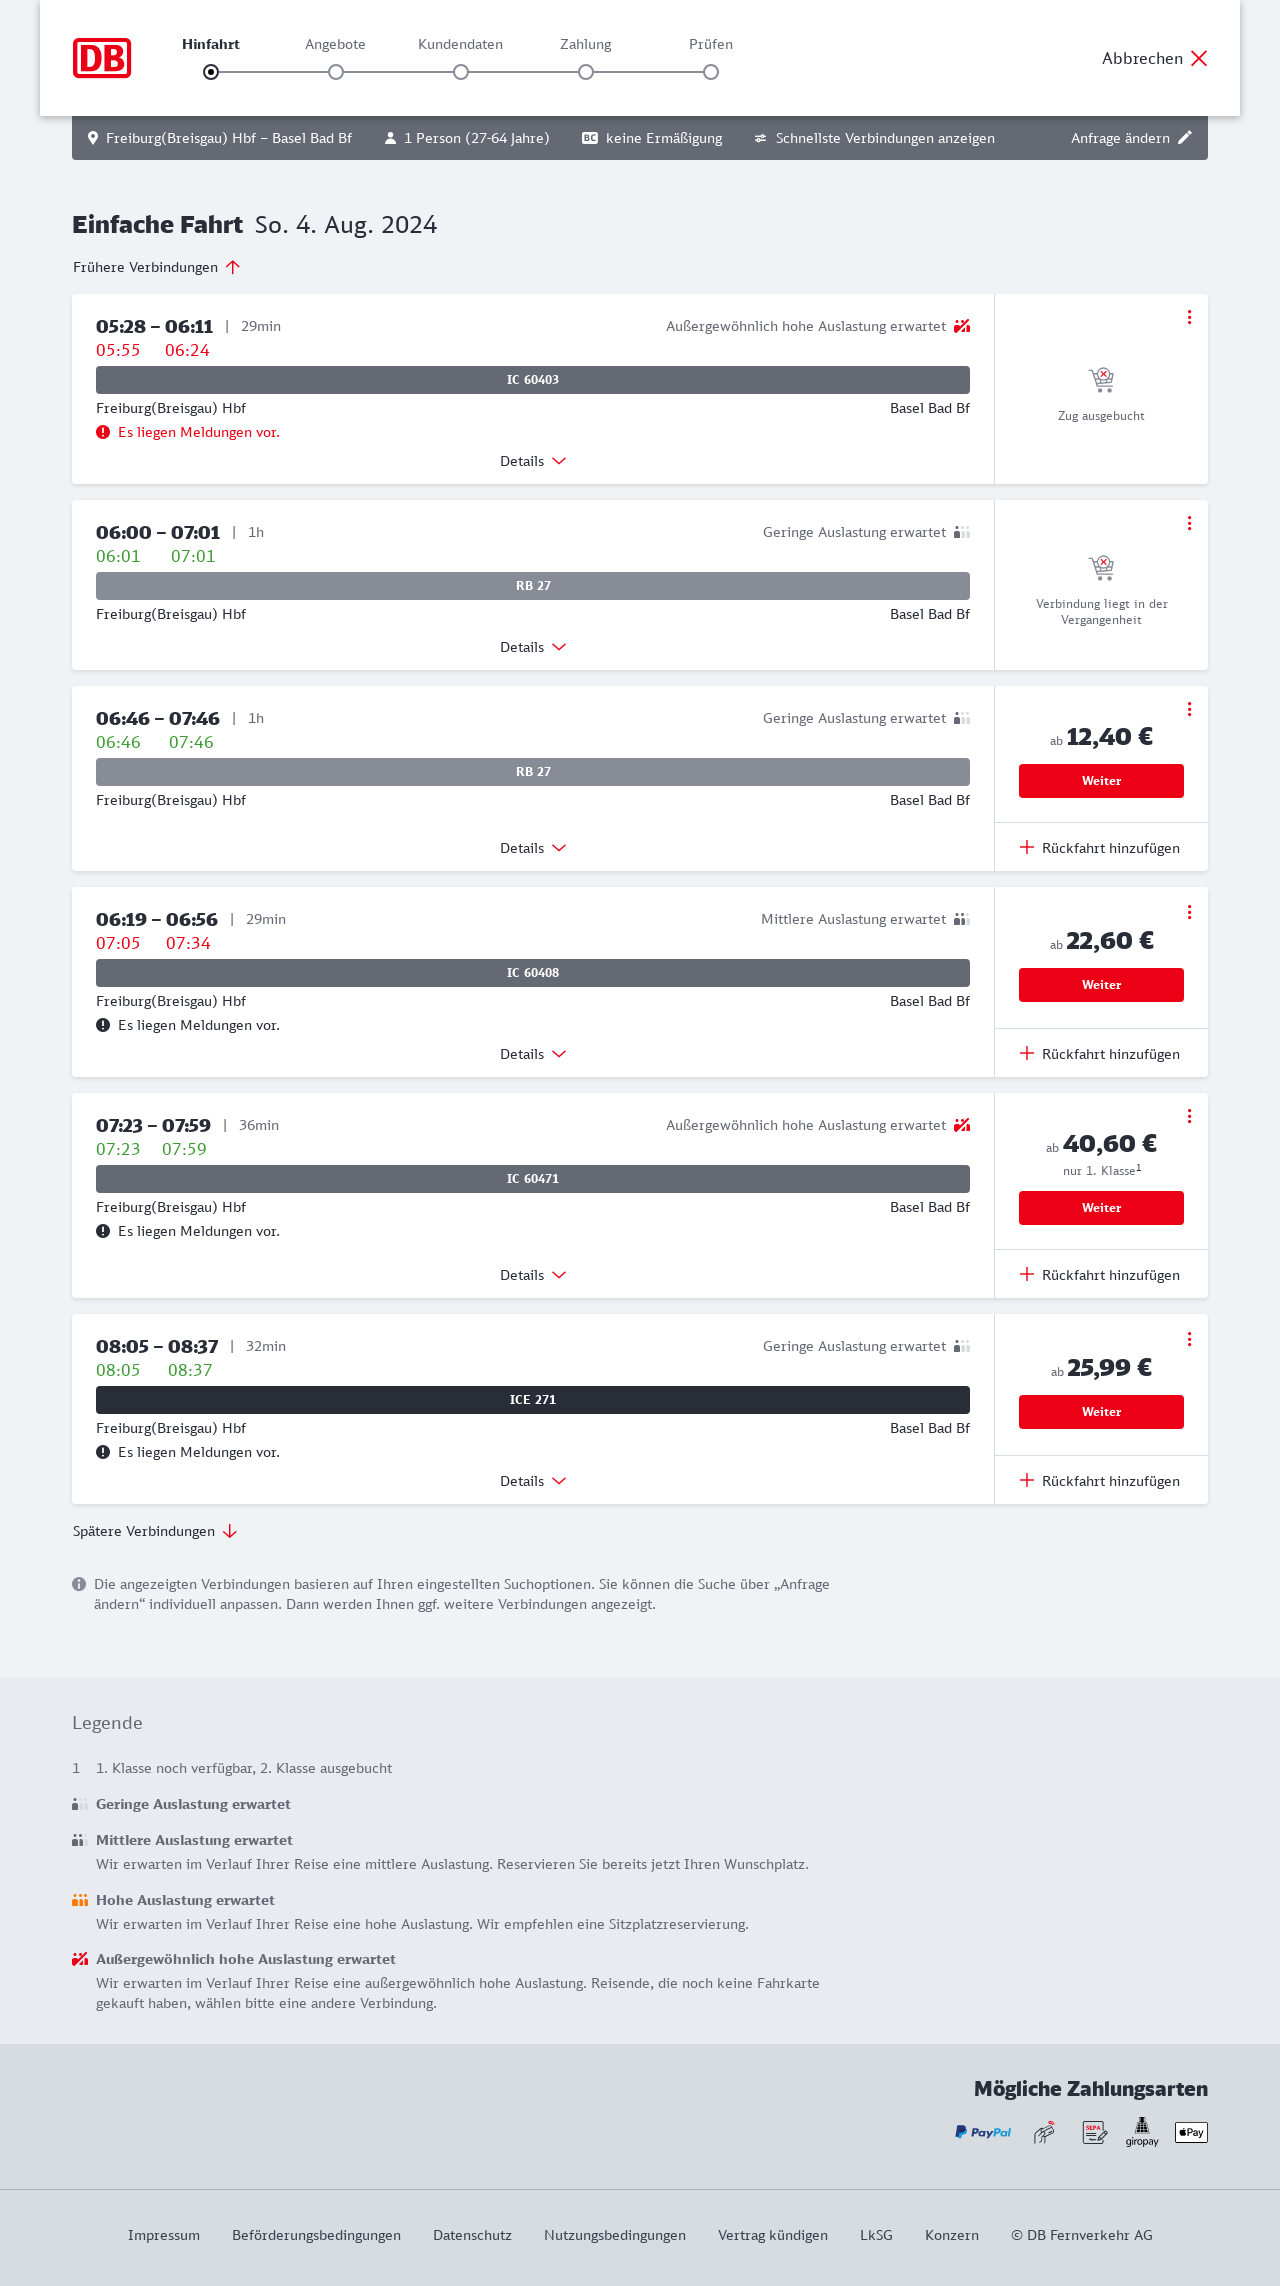Image resolution: width=1280 pixels, height=2286 pixels.
Task: Click the Abbrechen close icon
Action: click(1199, 58)
